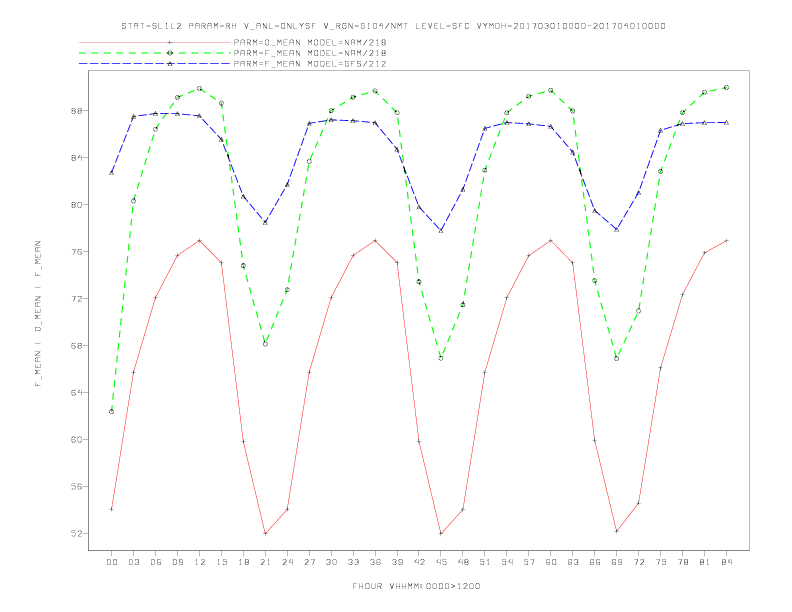The height and width of the screenshot is (612, 792).
Task: Click y-axis tick label 84
Action: [77, 158]
